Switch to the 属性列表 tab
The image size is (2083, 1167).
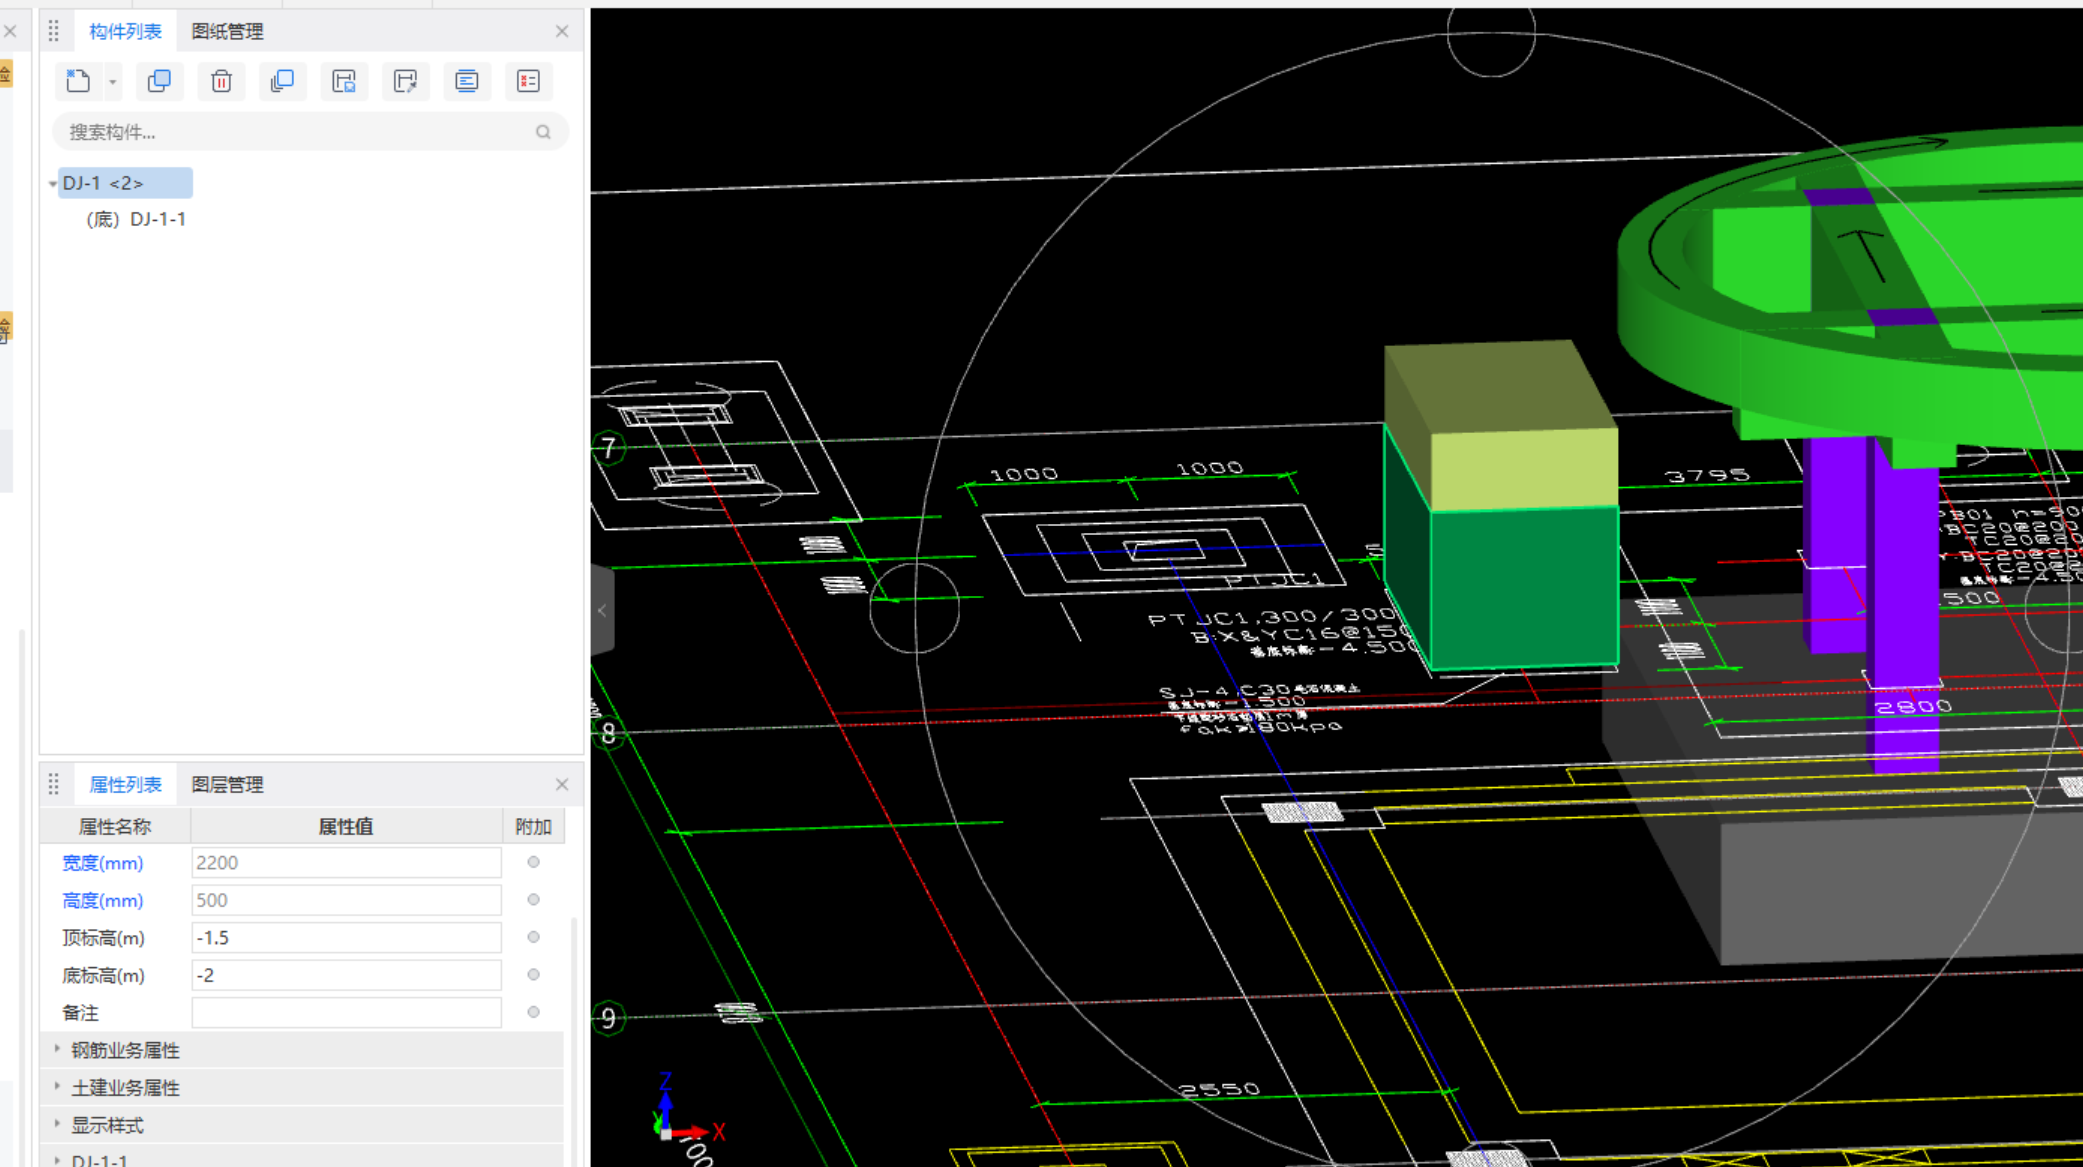(125, 785)
